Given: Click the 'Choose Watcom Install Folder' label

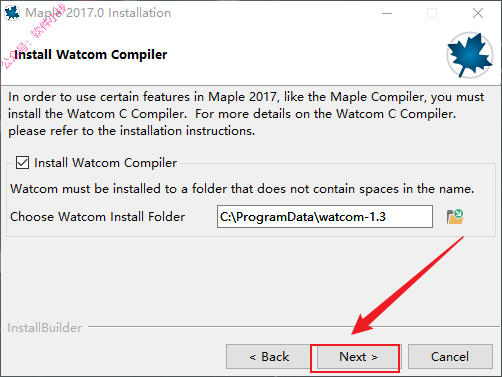Looking at the screenshot, I should coord(98,217).
